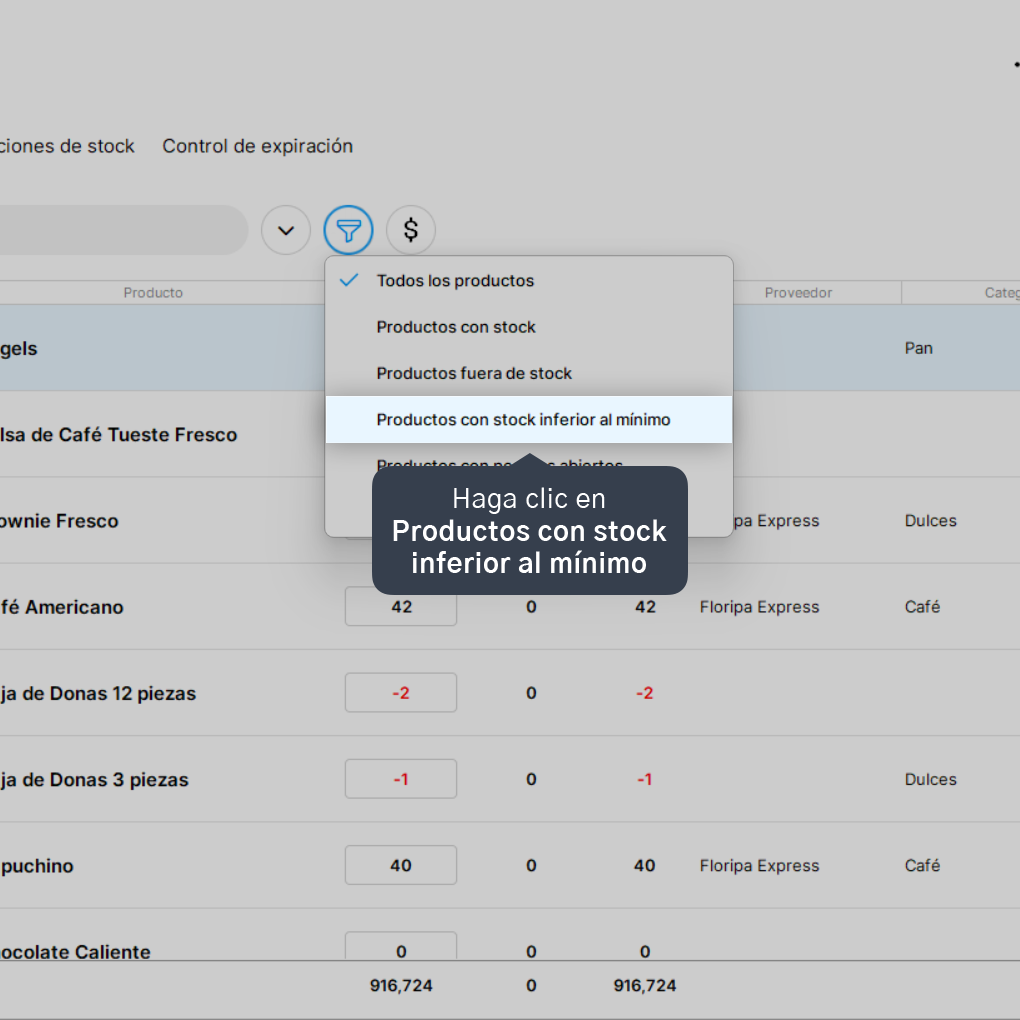Edit the stock field in the 'ocolate Caliente' row
The height and width of the screenshot is (1020, 1020).
[401, 946]
